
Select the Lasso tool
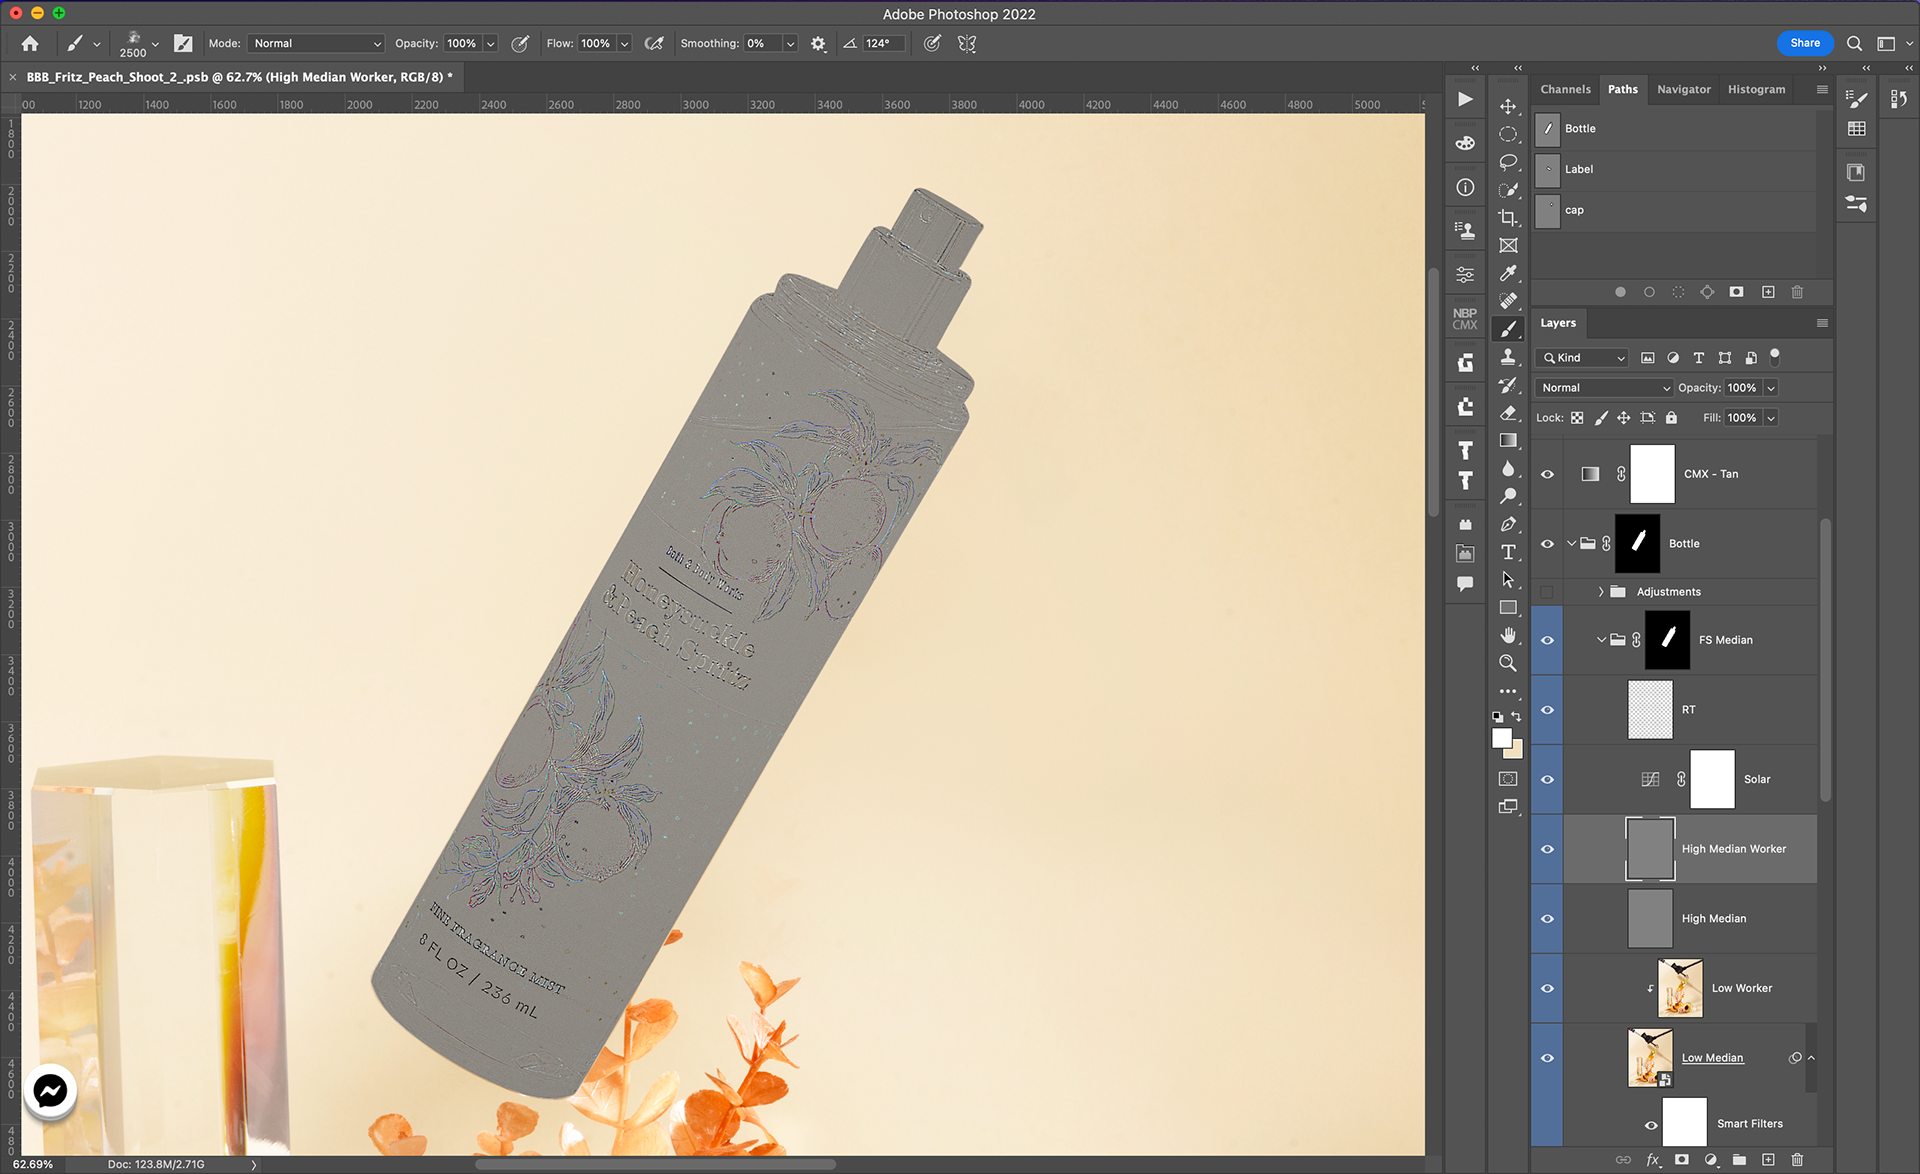(1508, 162)
